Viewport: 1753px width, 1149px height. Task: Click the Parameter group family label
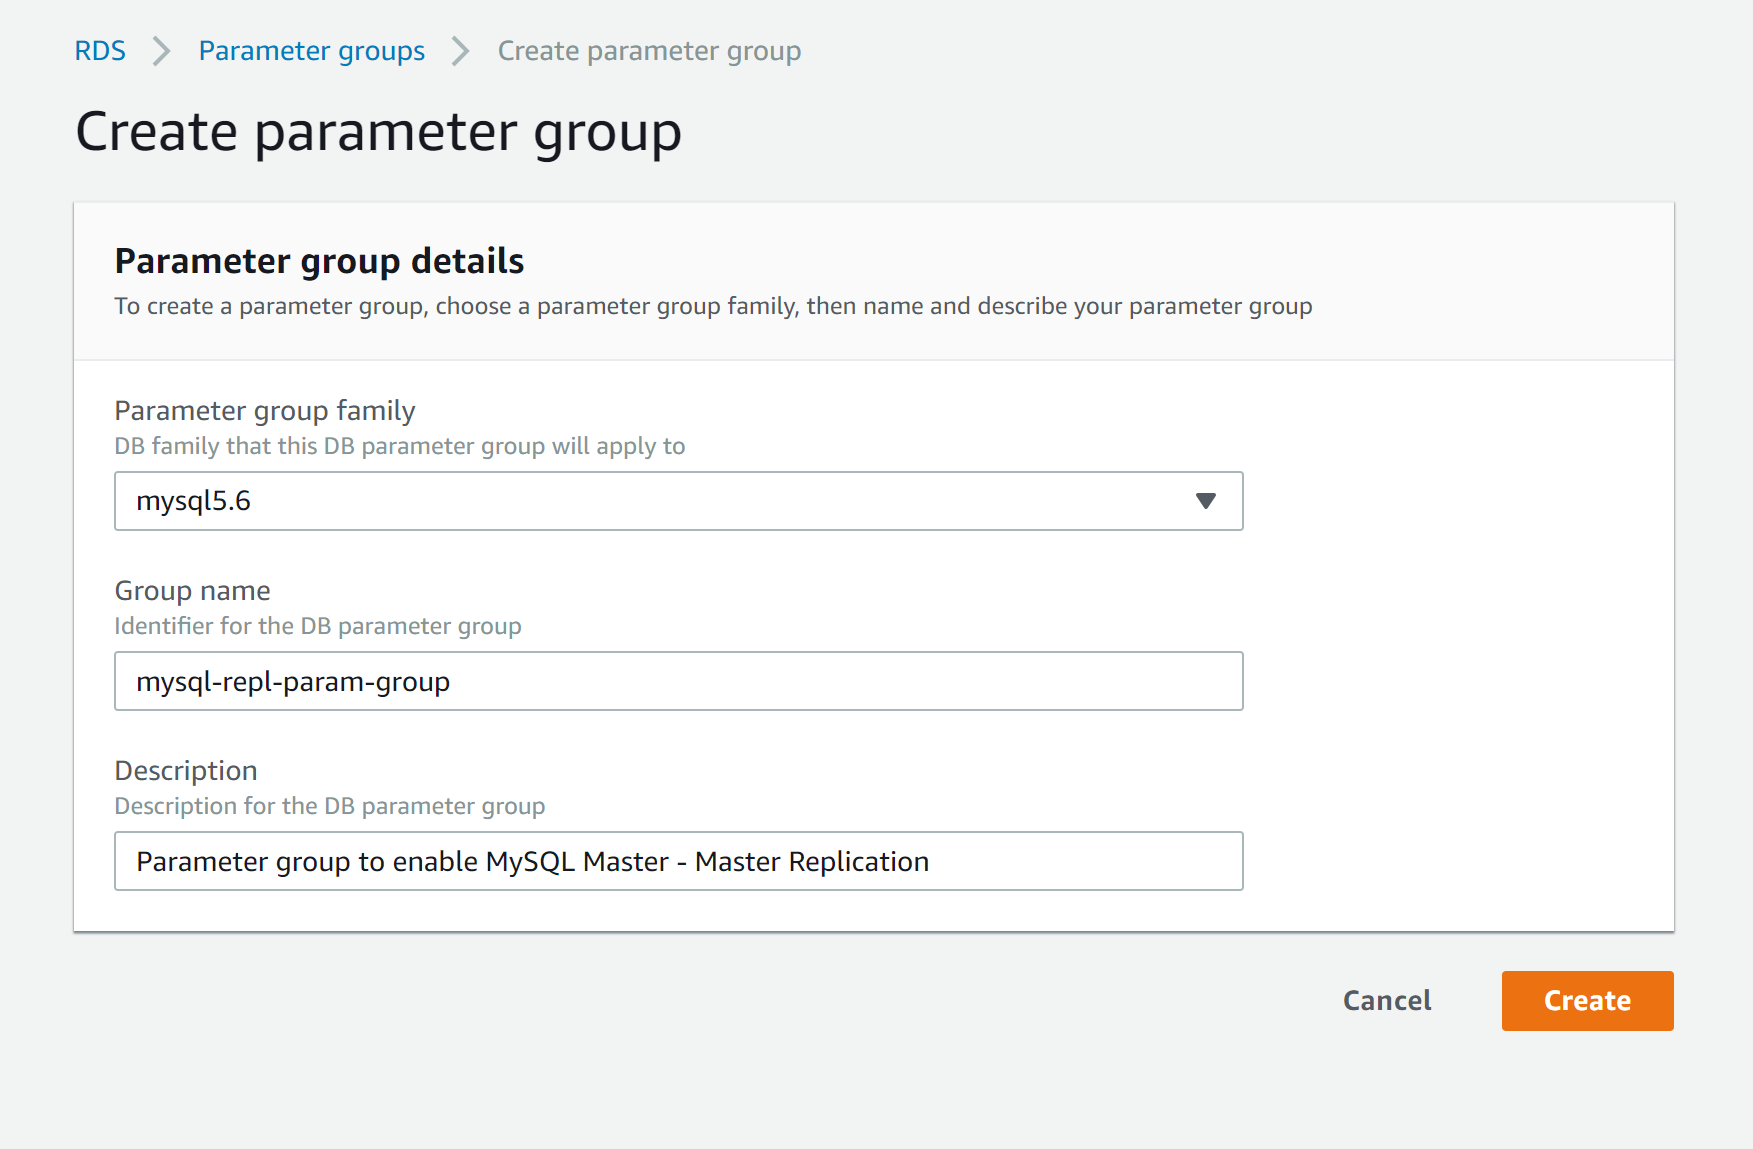[x=265, y=410]
